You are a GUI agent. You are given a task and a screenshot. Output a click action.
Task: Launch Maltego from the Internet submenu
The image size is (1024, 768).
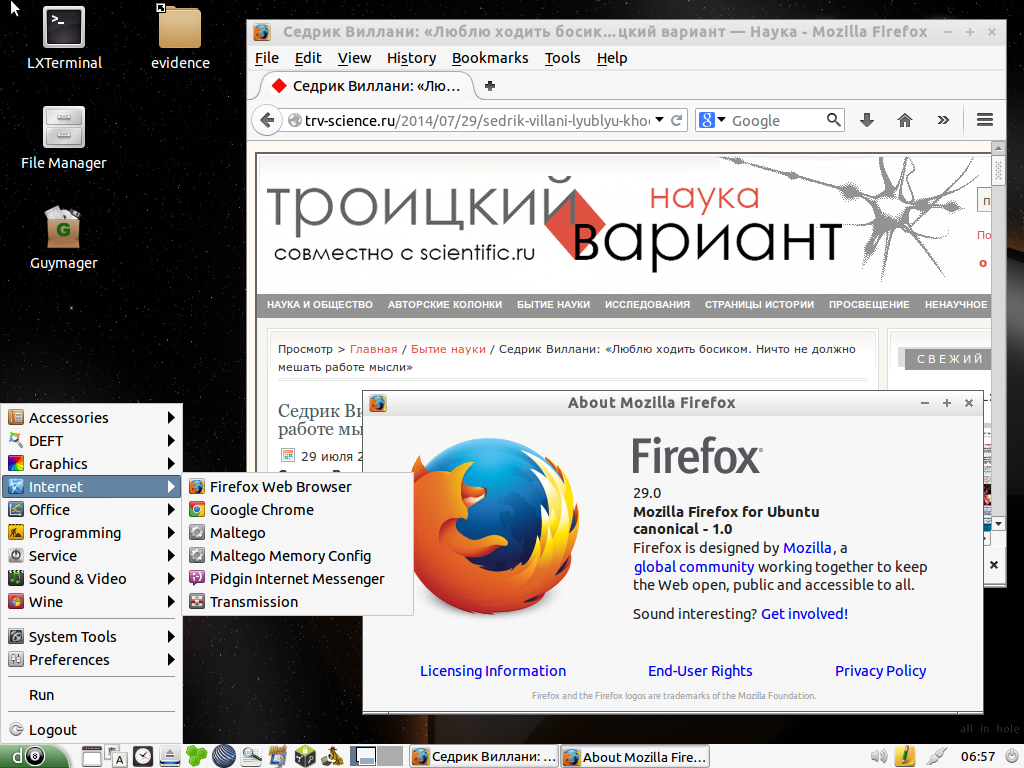[298, 533]
